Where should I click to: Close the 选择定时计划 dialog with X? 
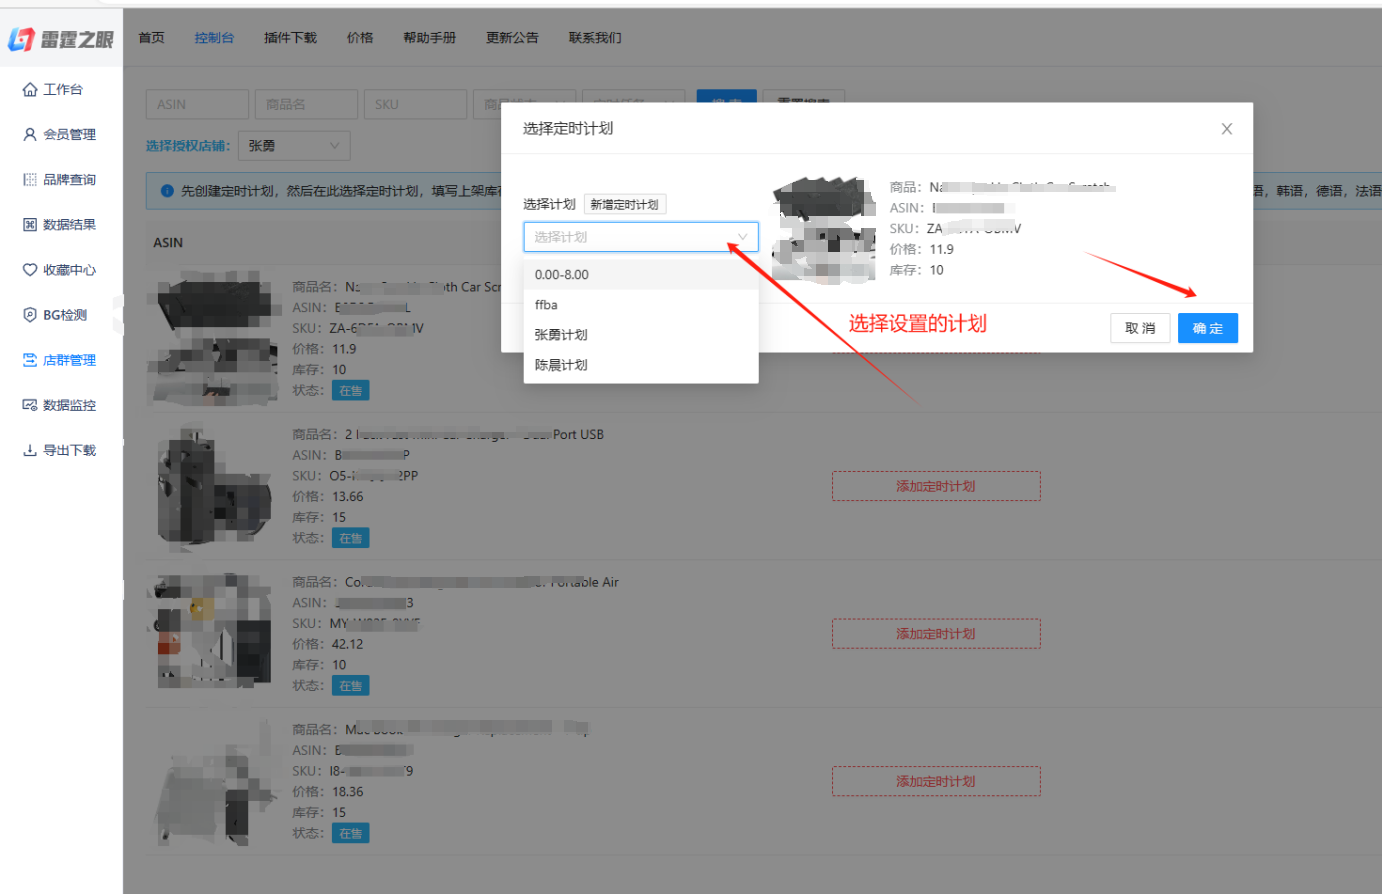pos(1226,129)
